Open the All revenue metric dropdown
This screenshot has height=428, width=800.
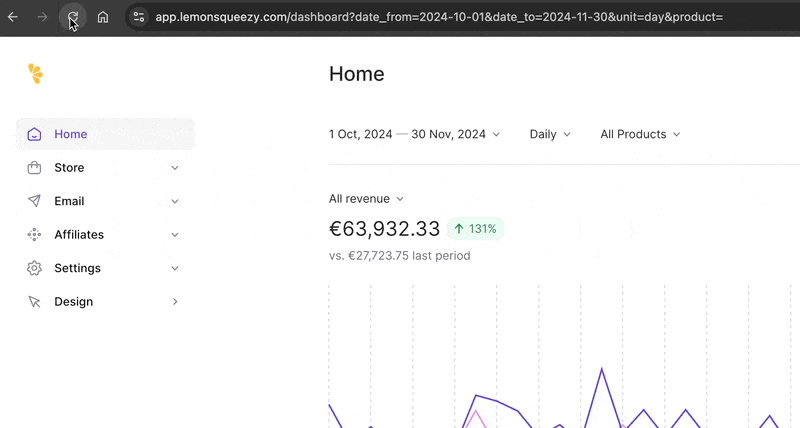tap(366, 199)
